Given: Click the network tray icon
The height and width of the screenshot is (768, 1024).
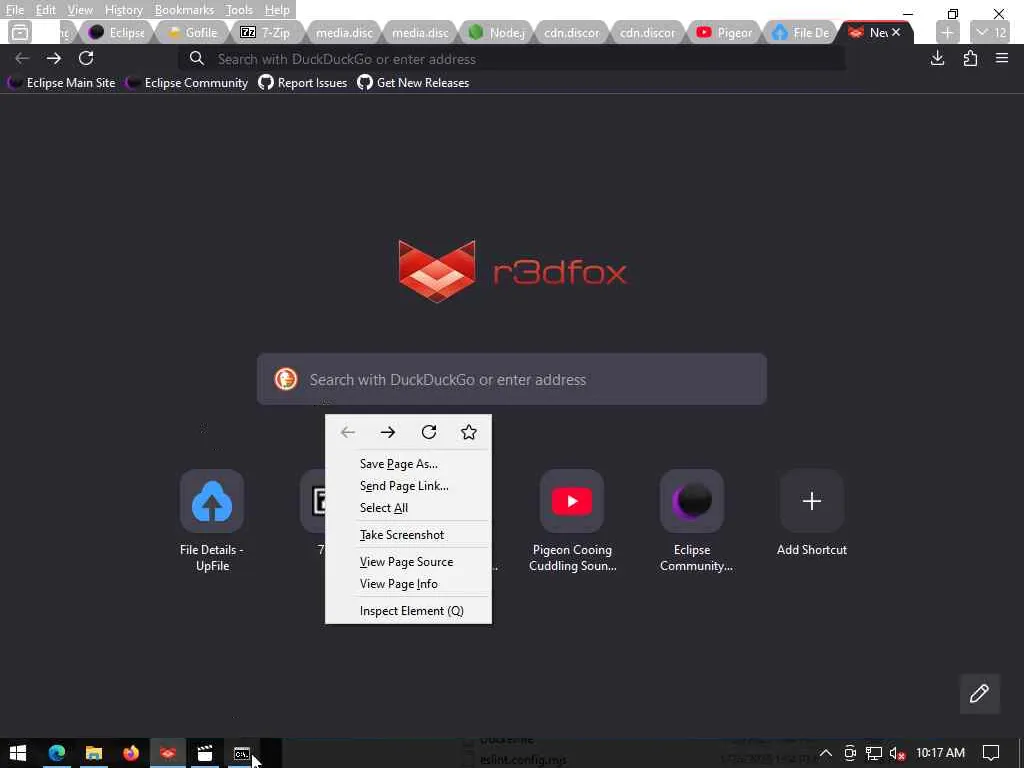Looking at the screenshot, I should pos(874,753).
